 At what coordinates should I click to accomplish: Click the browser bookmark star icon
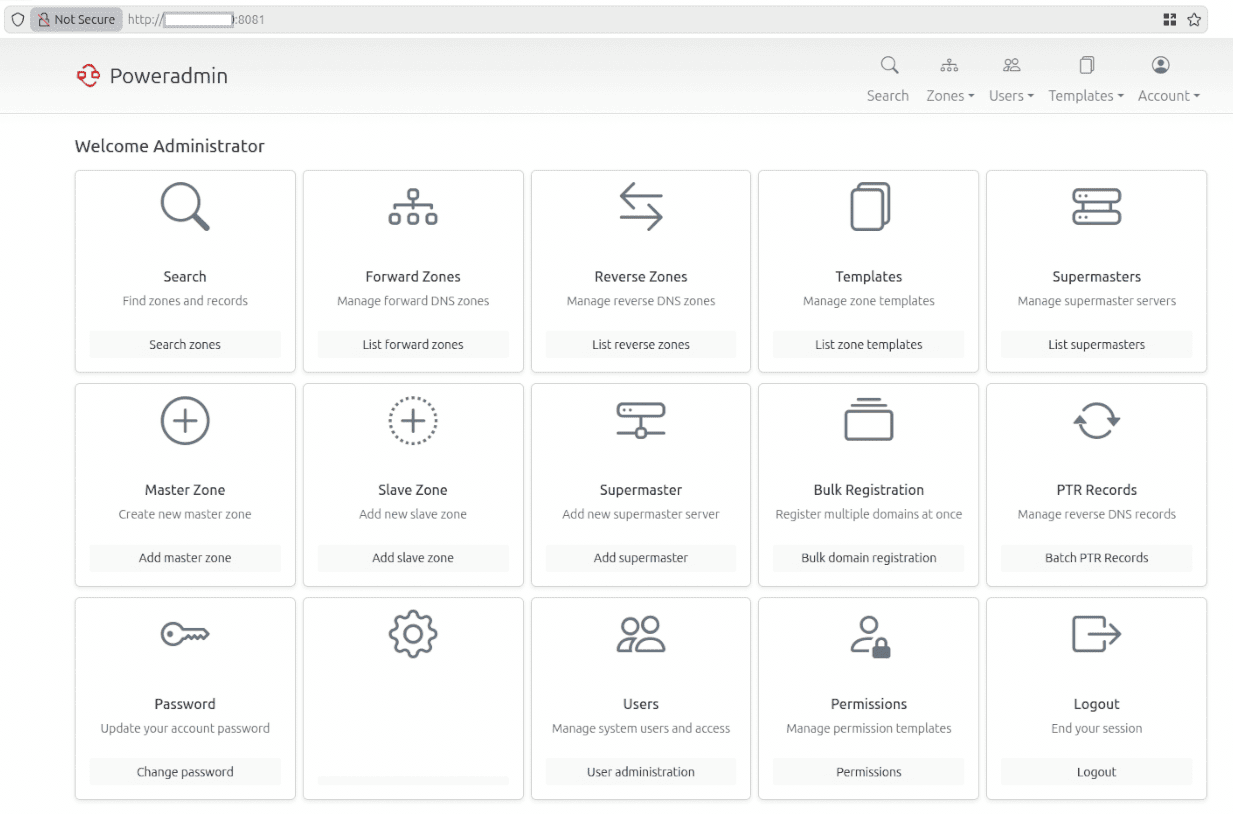[1194, 20]
